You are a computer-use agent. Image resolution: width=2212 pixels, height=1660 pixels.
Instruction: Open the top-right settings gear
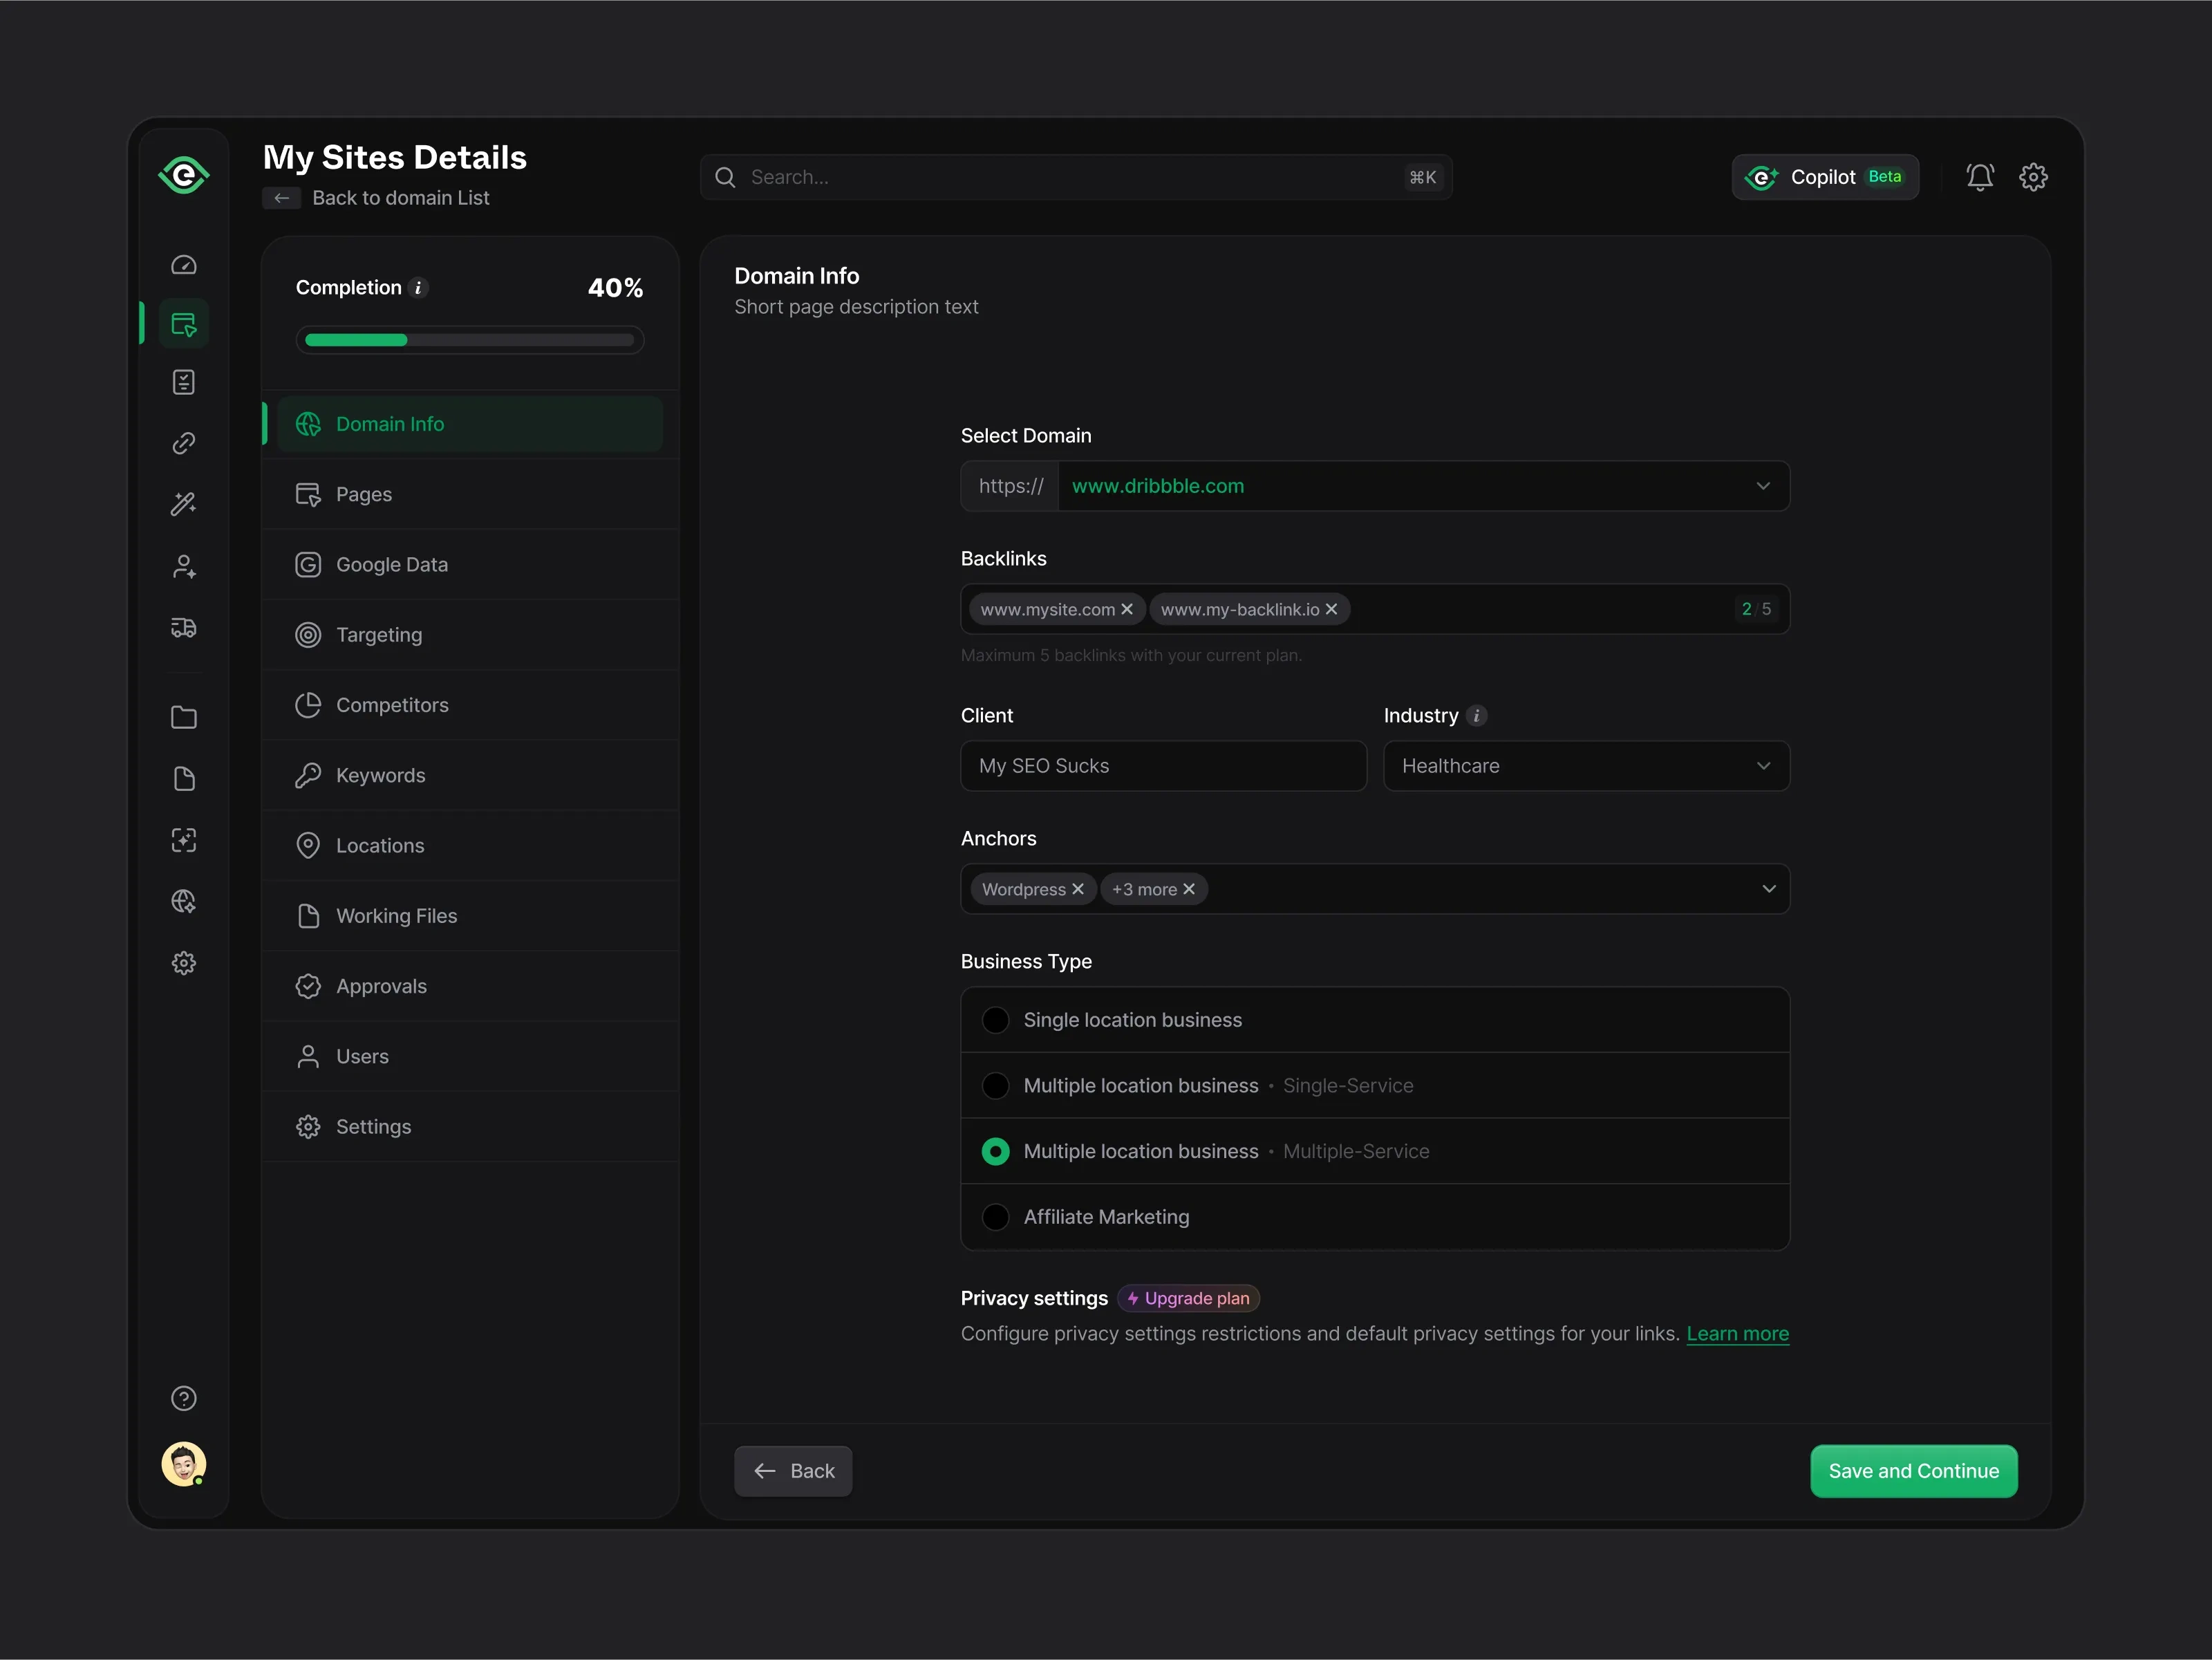point(2033,177)
